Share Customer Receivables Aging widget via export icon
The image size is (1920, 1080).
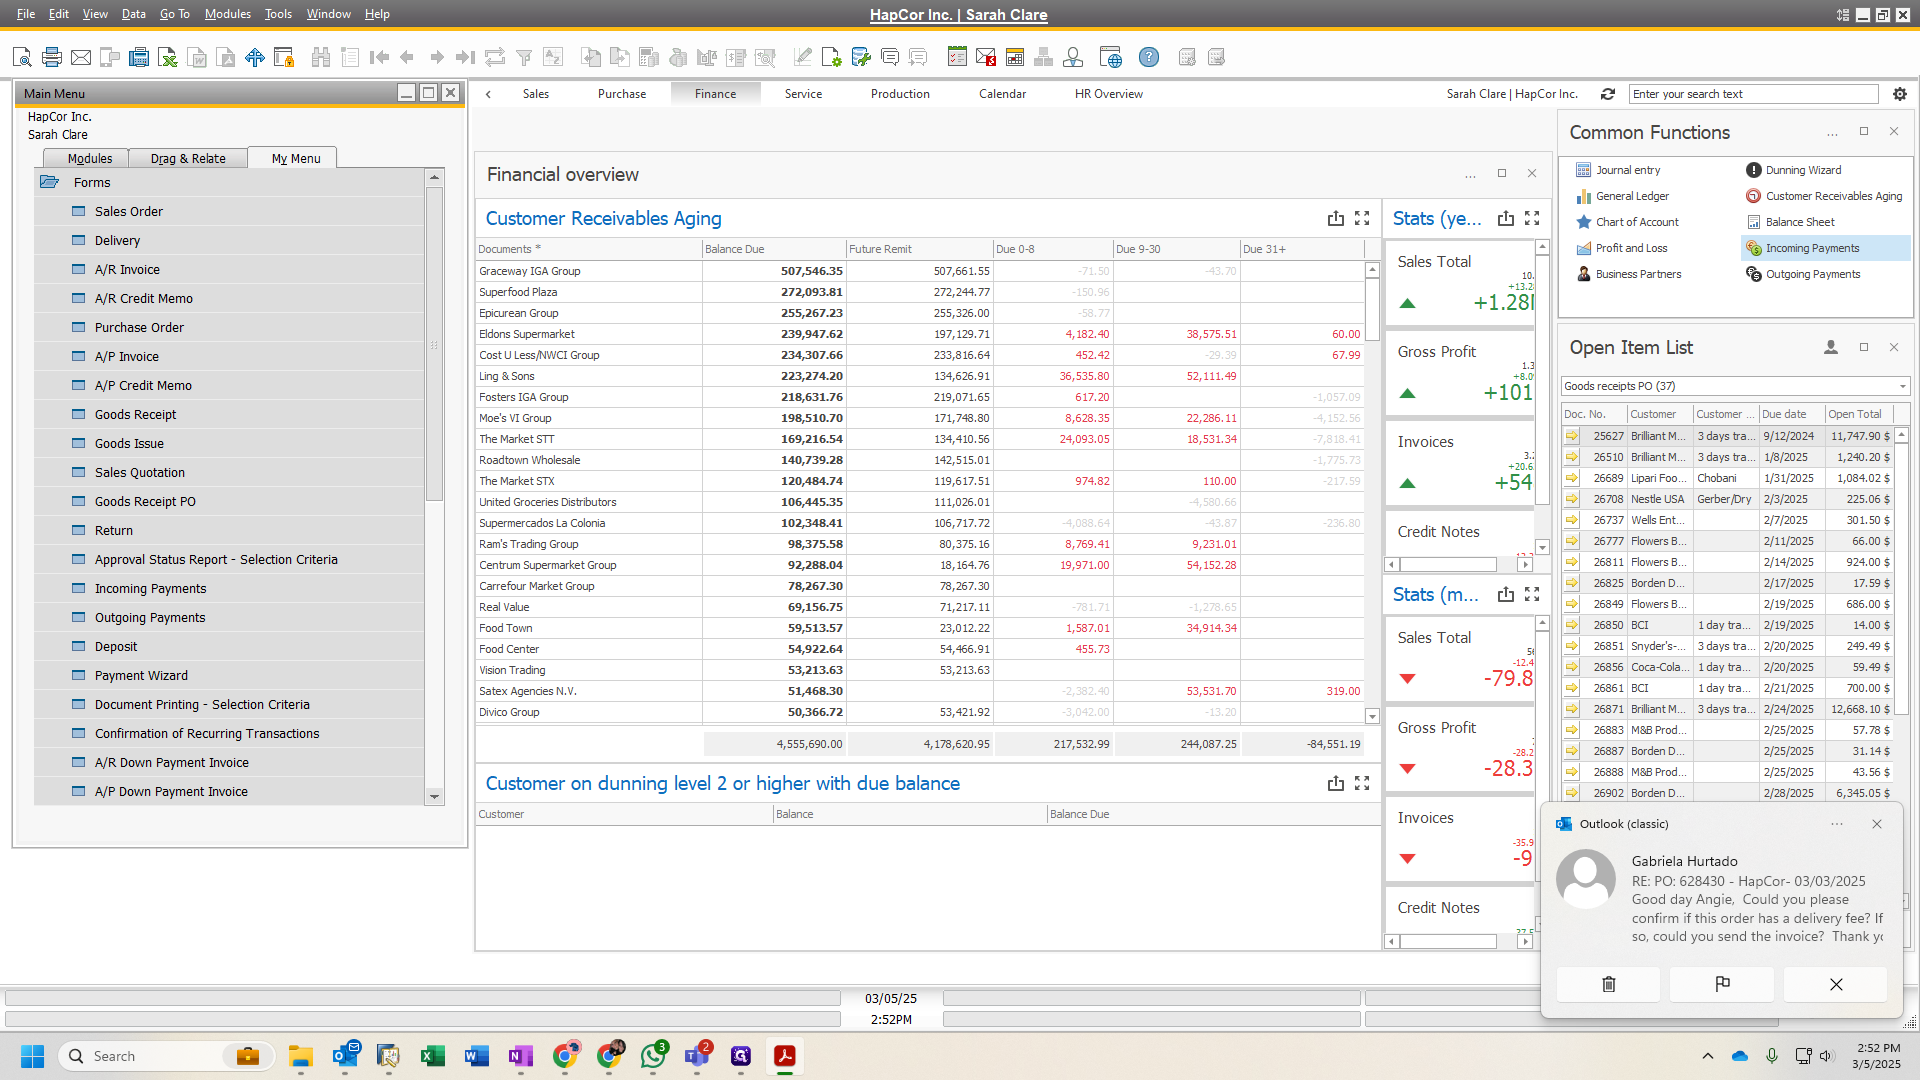pos(1335,218)
